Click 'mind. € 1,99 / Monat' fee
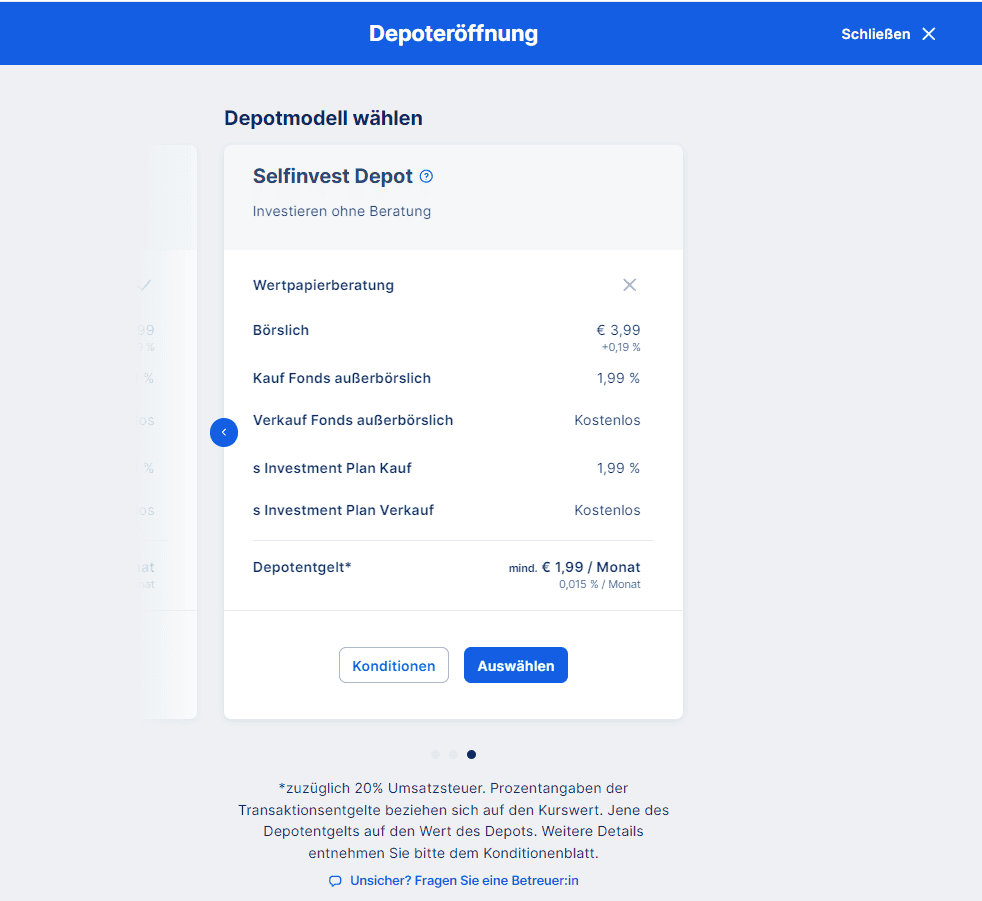Image resolution: width=982 pixels, height=901 pixels. 574,567
